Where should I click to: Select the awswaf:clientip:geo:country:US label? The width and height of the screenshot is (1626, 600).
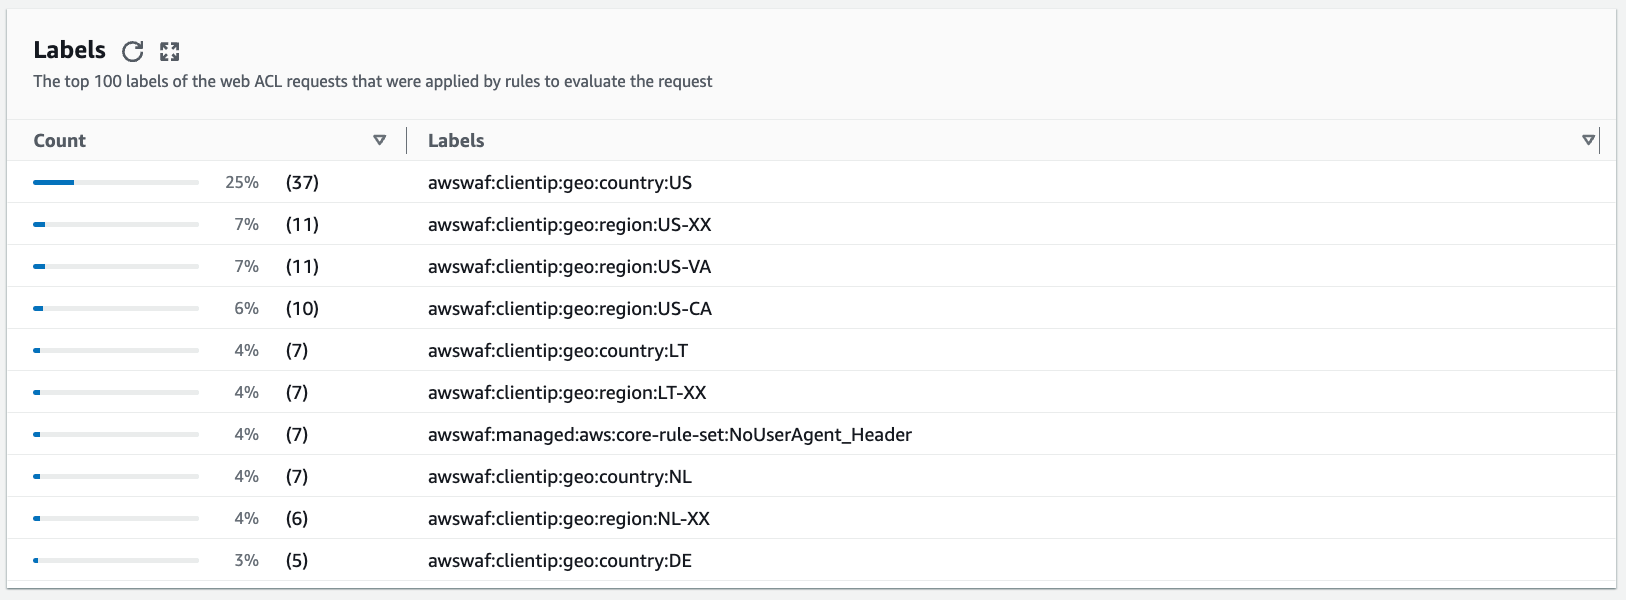pos(559,183)
